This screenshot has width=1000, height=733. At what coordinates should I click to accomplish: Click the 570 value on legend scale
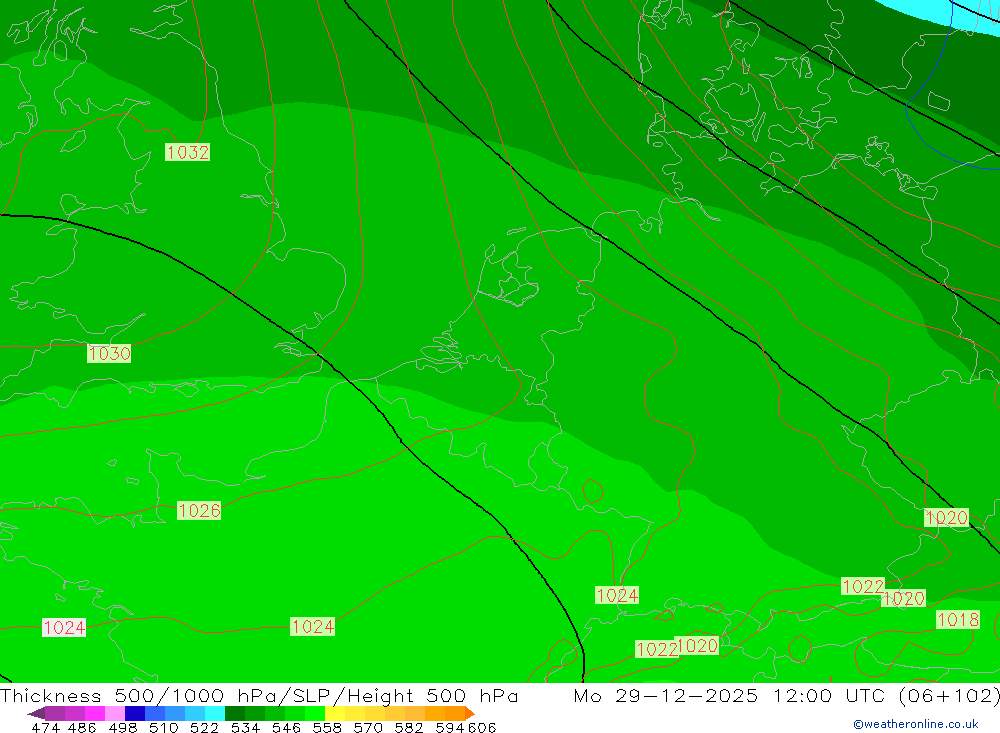click(368, 728)
